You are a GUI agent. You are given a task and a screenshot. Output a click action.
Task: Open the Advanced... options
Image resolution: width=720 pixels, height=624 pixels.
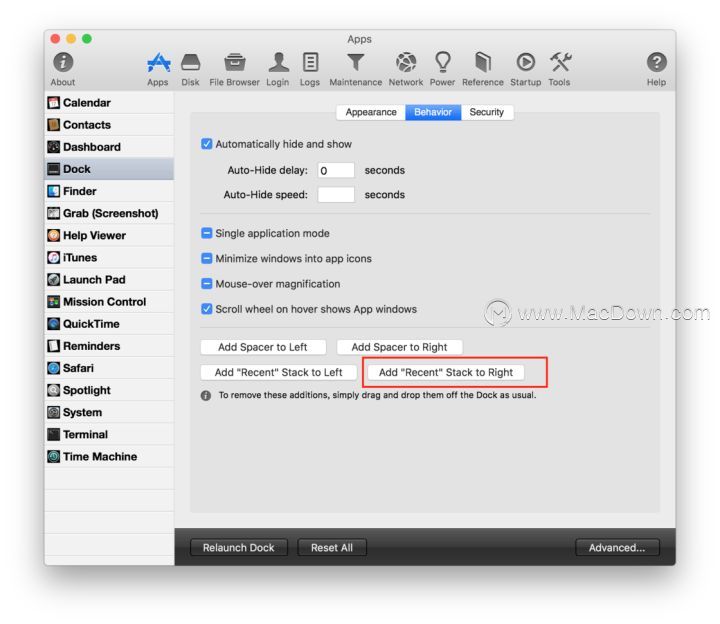pos(617,547)
